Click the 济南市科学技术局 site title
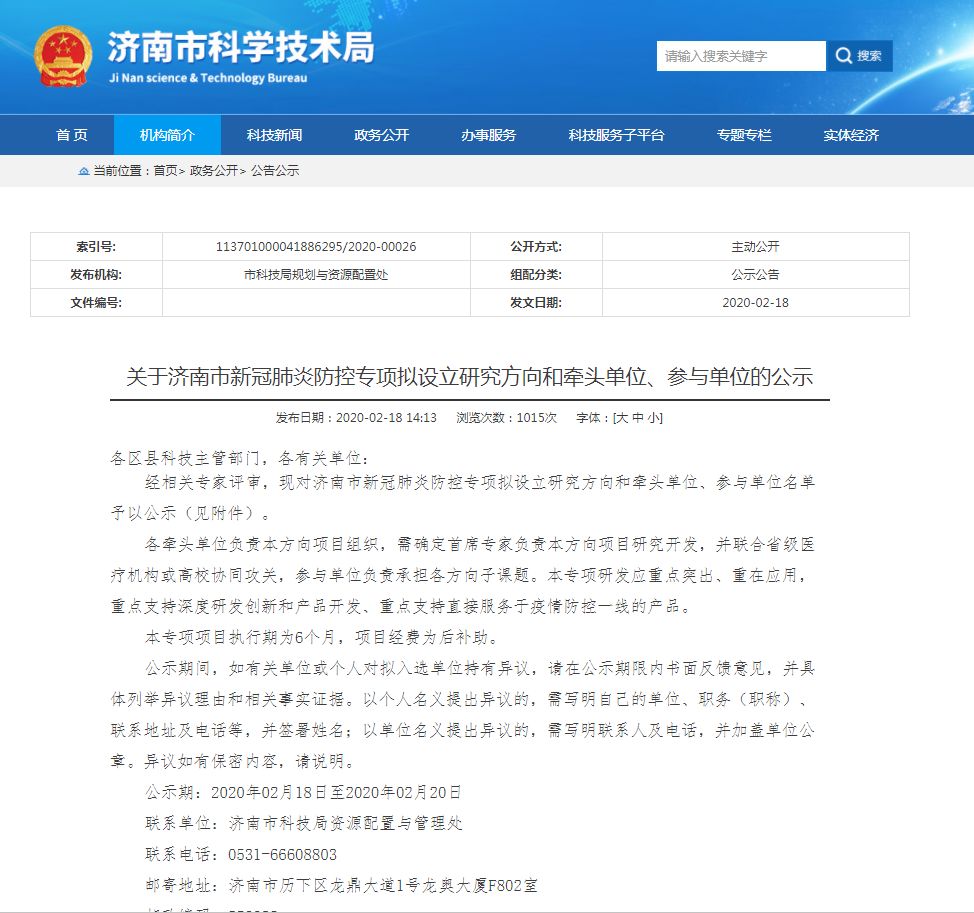 pyautogui.click(x=240, y=48)
